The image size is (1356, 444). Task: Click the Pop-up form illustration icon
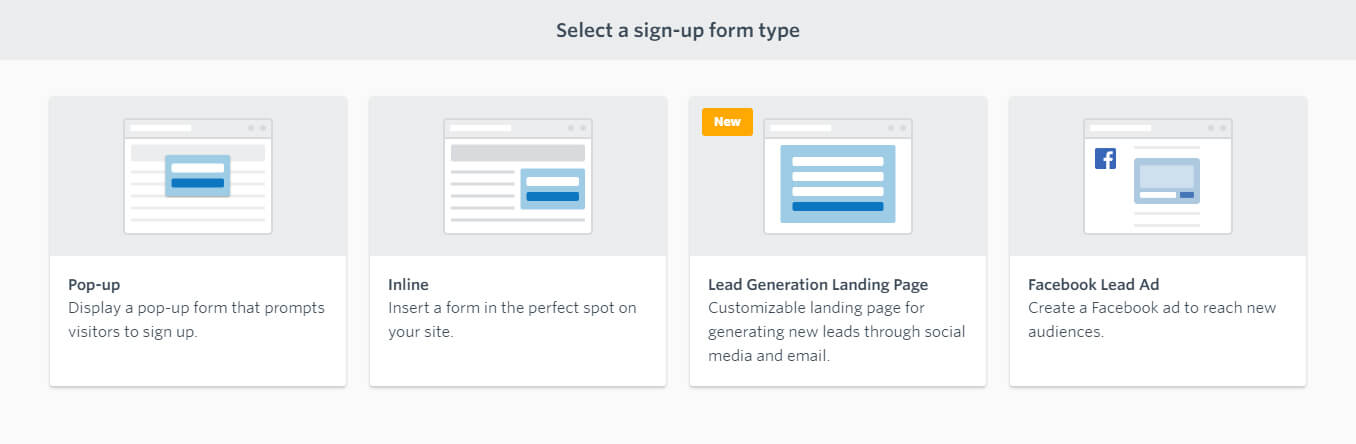coord(198,176)
